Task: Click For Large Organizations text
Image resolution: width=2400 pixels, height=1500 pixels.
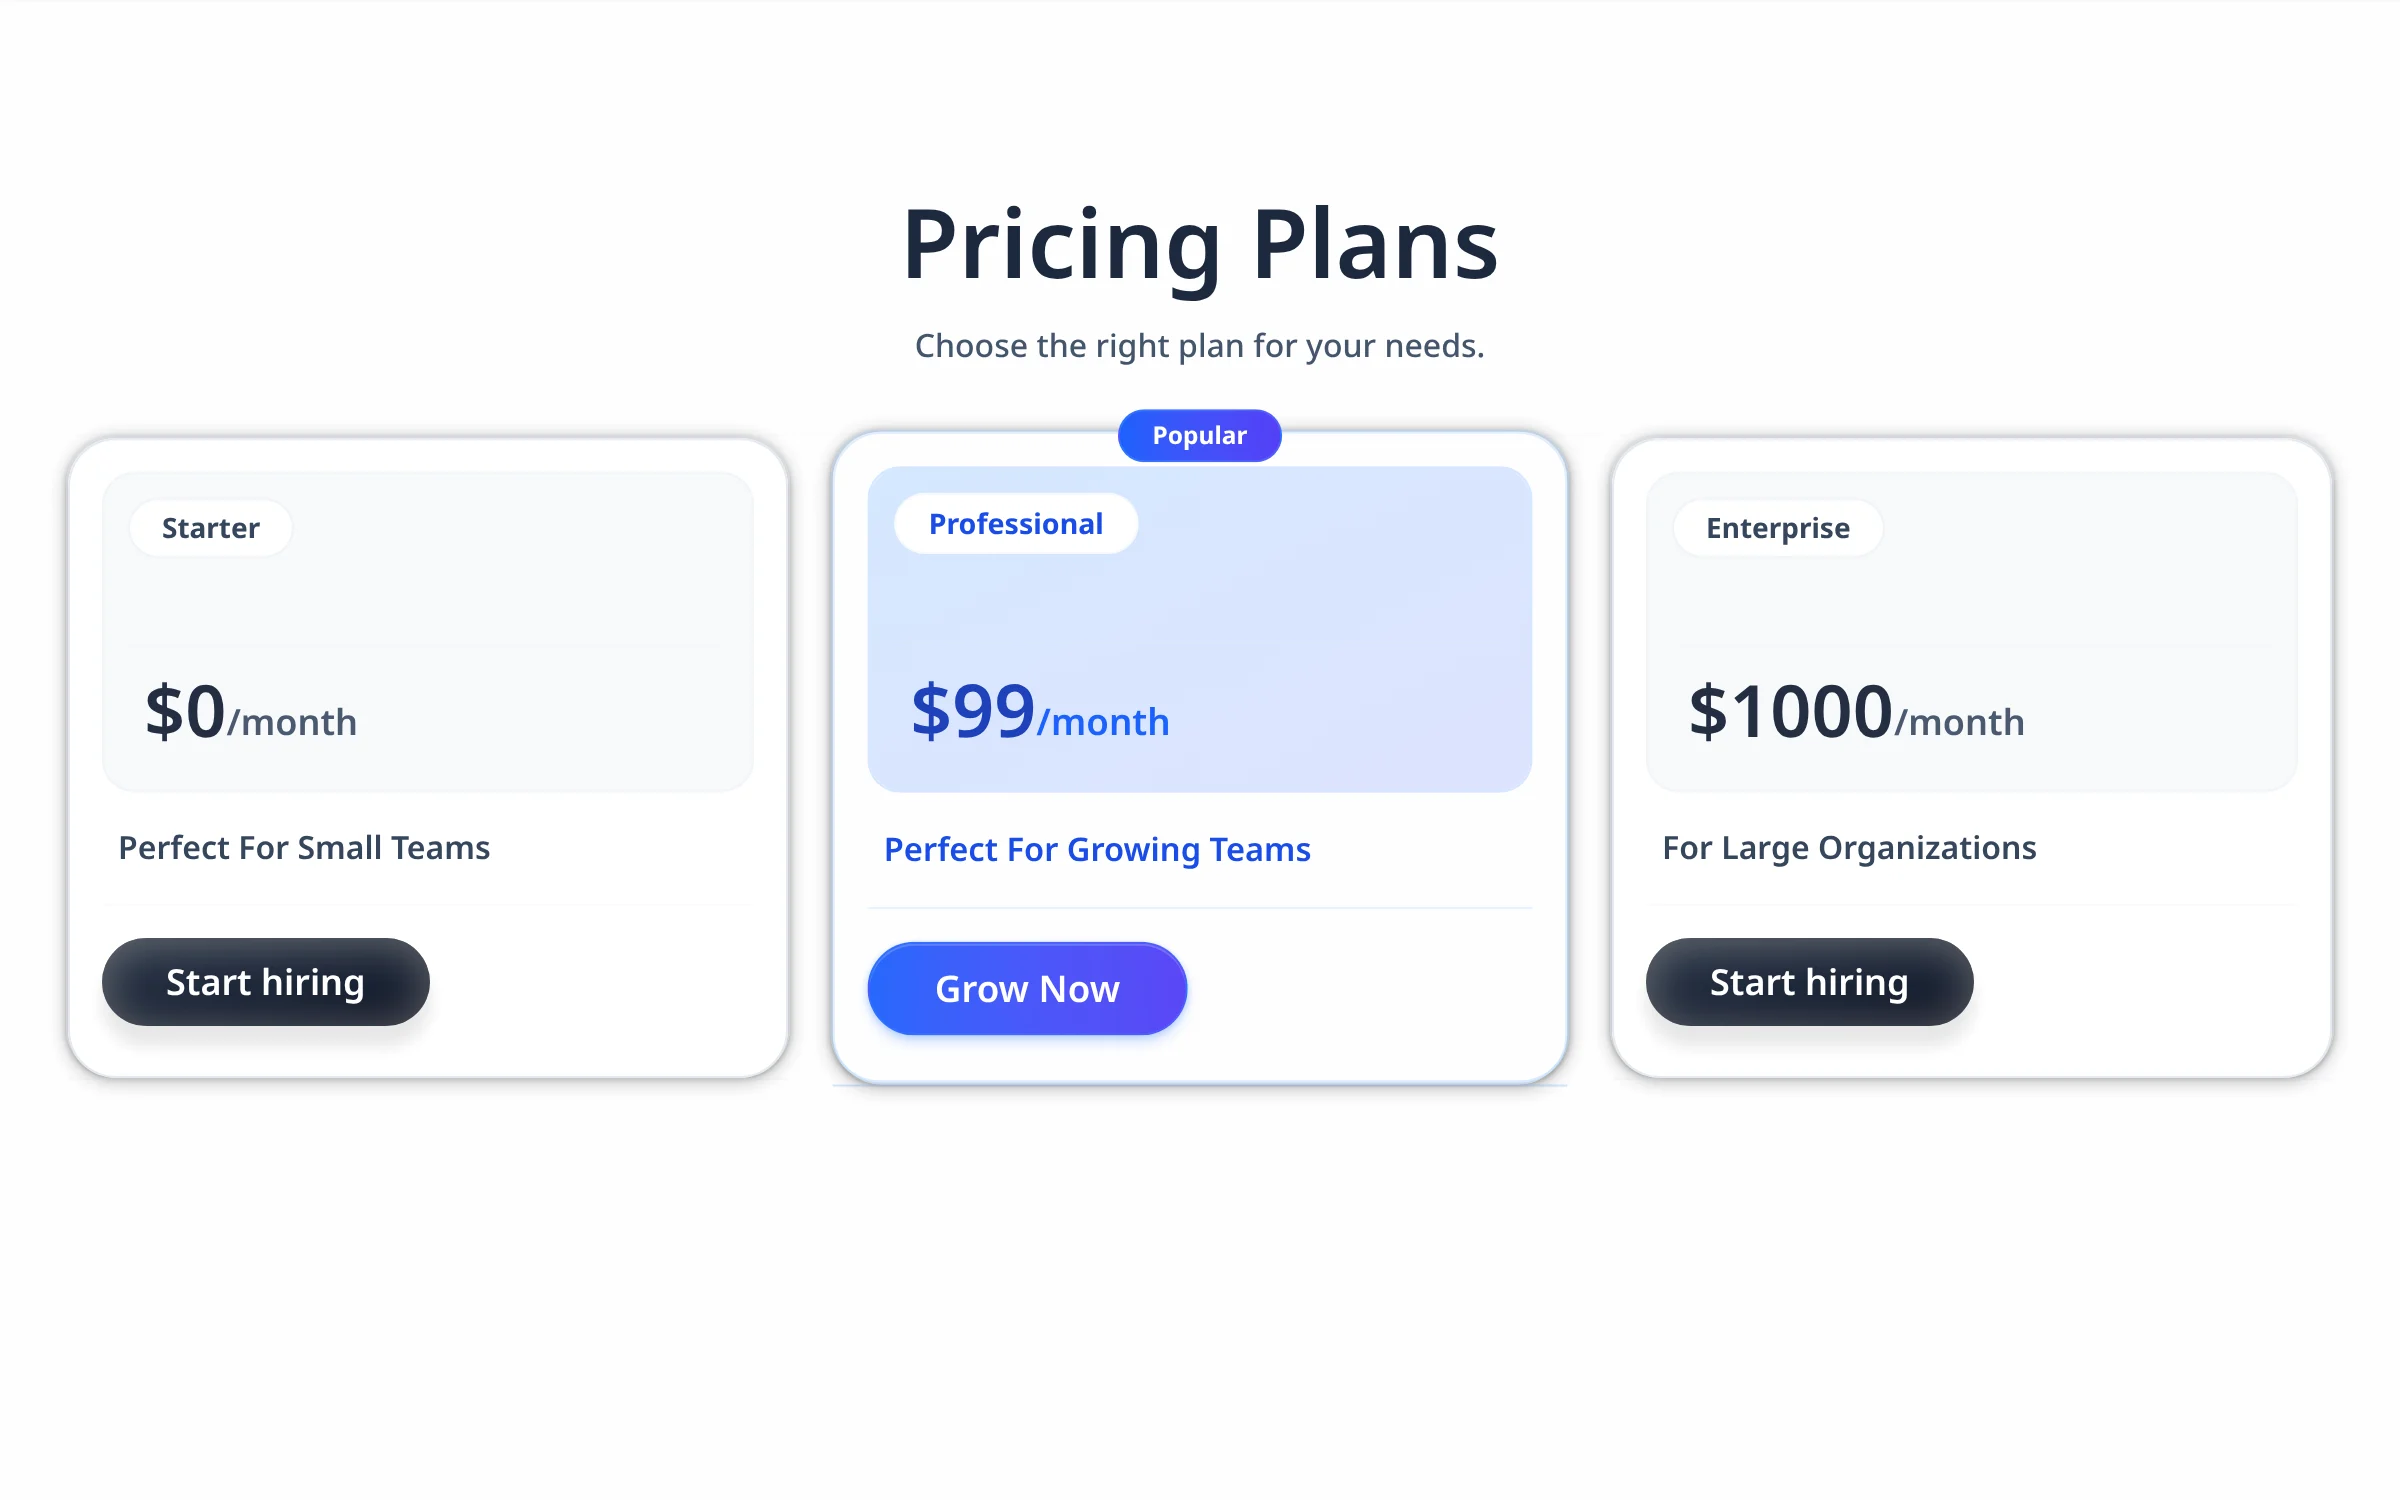Action: pos(1849,847)
